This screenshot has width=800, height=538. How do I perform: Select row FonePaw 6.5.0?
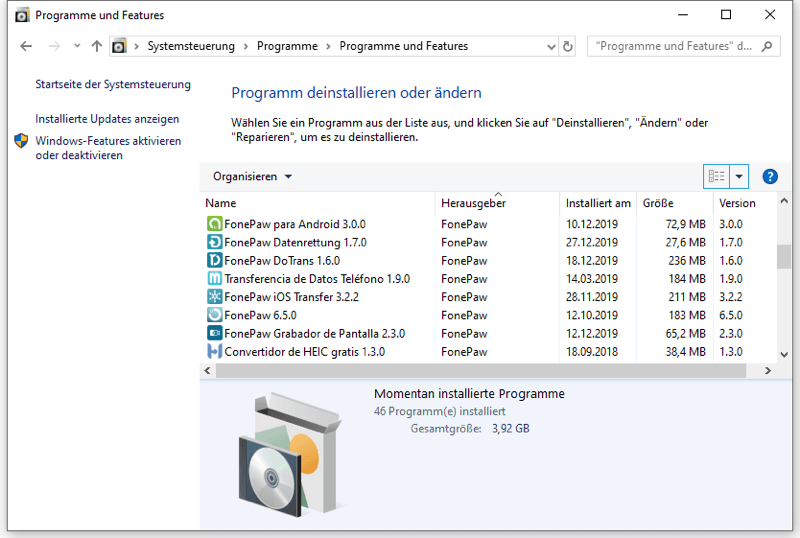coord(488,315)
